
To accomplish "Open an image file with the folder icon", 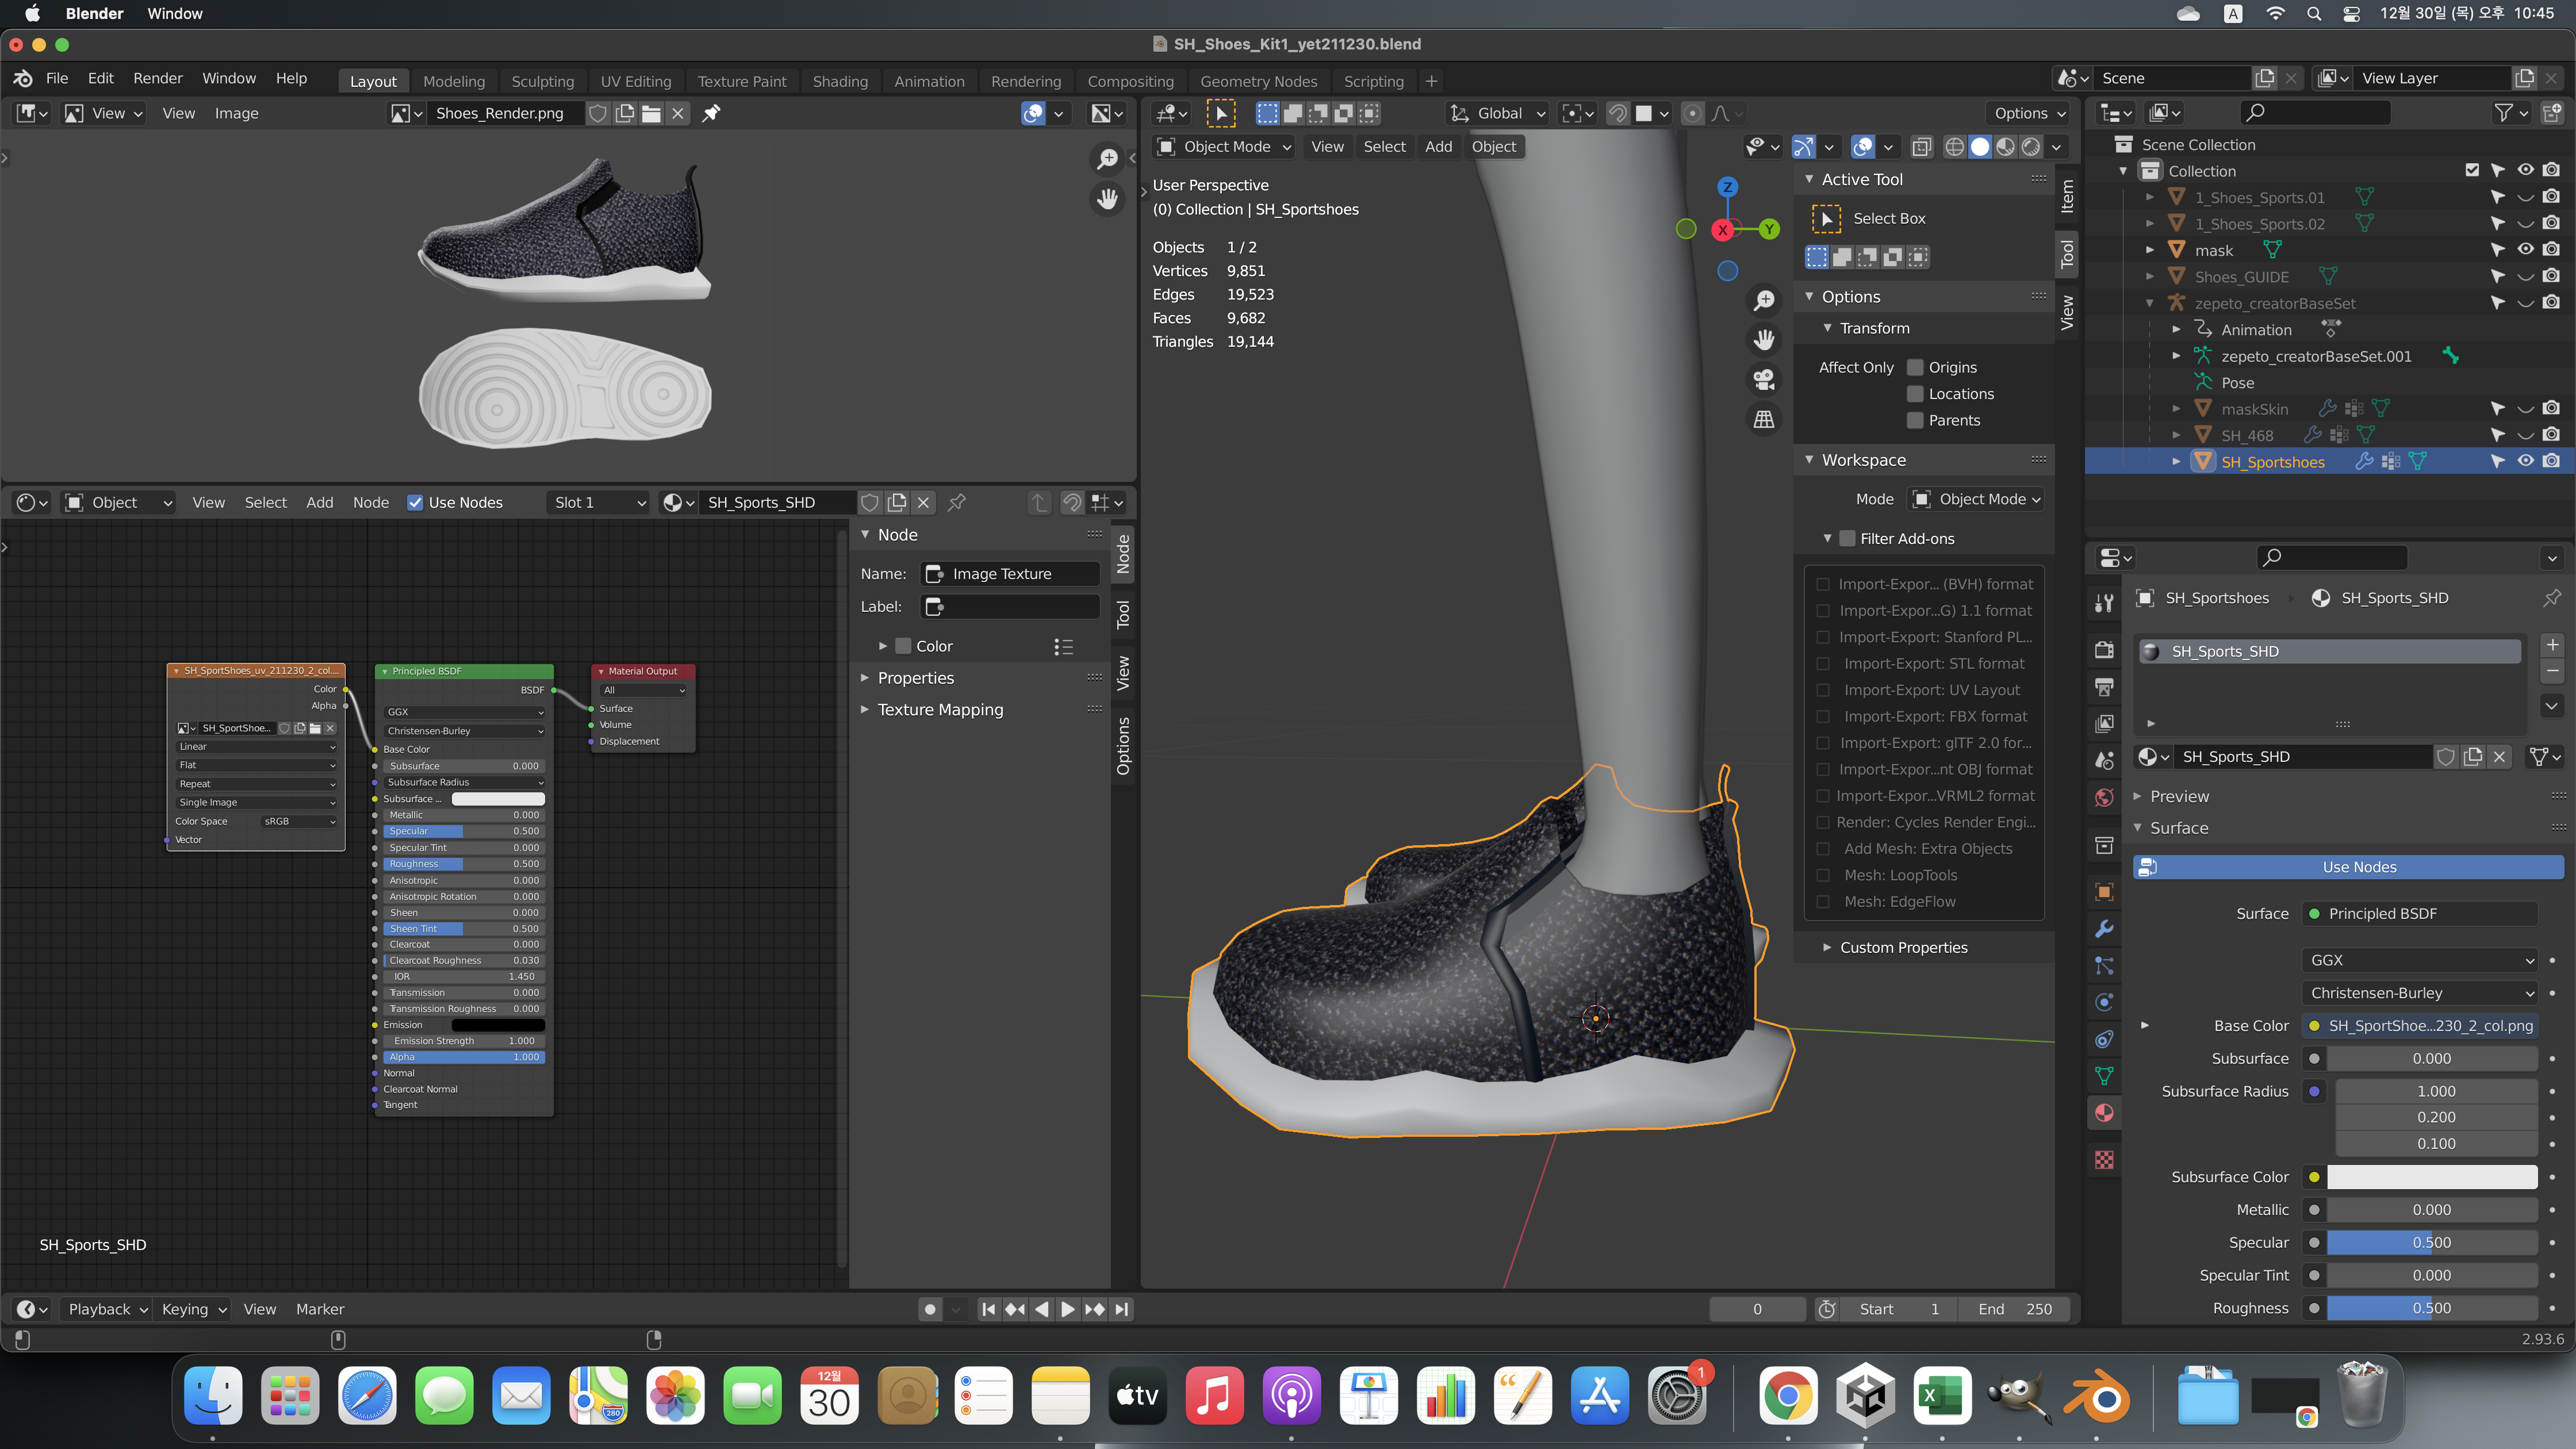I will pyautogui.click(x=651, y=113).
